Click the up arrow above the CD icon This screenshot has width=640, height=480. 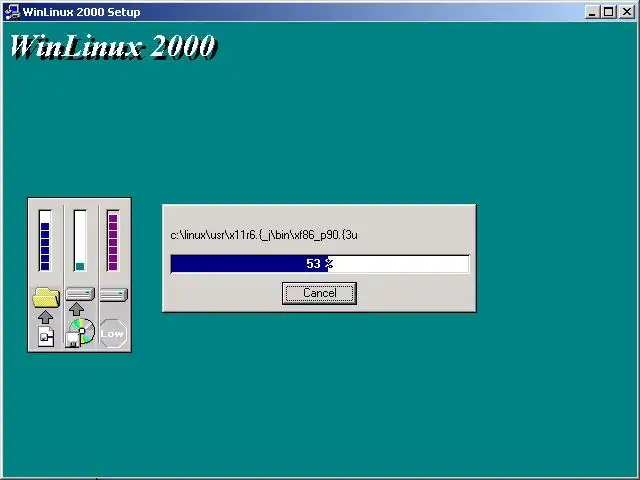click(x=76, y=309)
